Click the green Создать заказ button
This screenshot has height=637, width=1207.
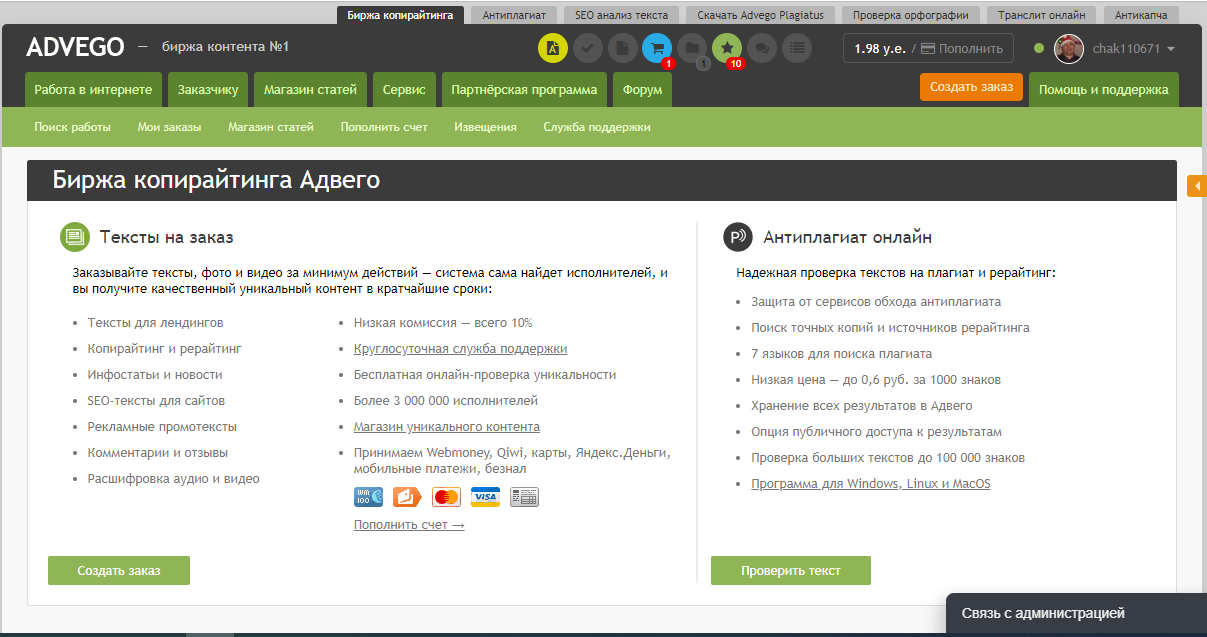coord(119,571)
